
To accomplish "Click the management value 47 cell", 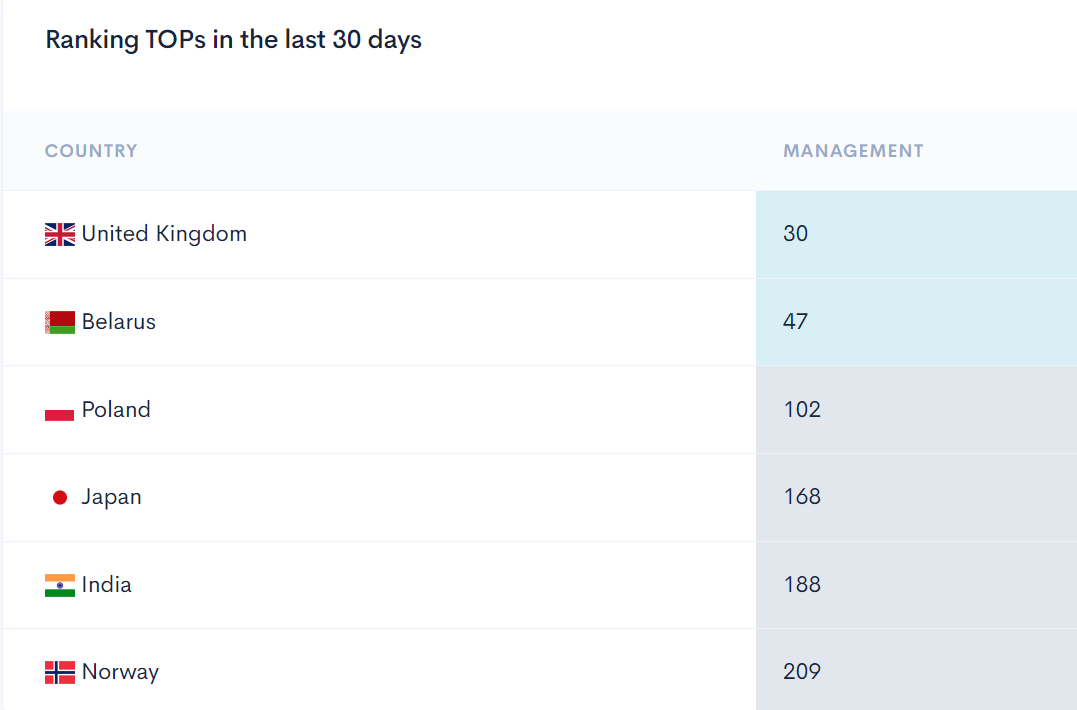I will pos(916,322).
